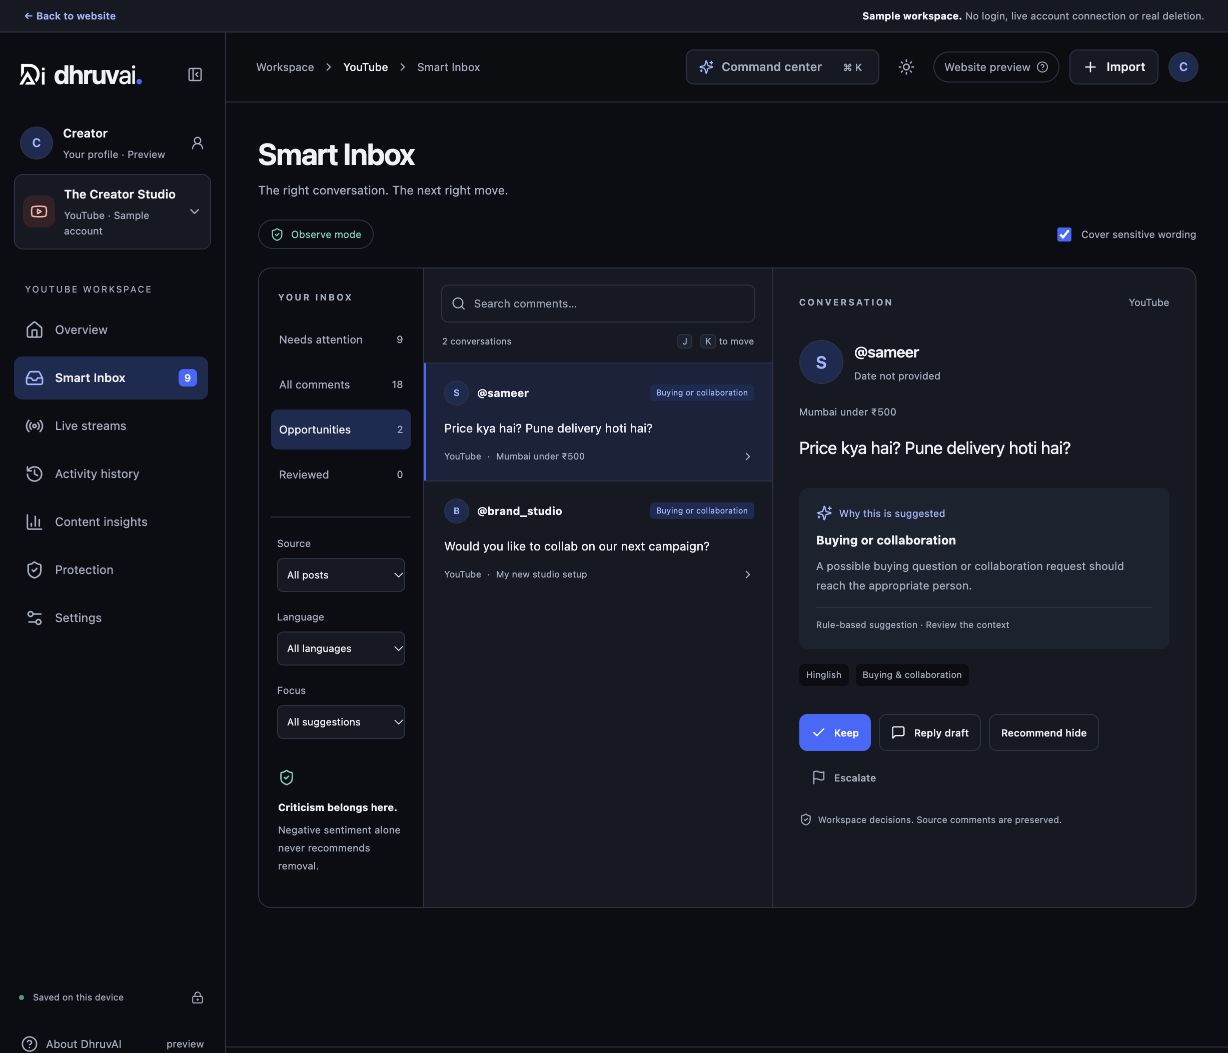Open Smart Inbox in the sidebar
Viewport: 1228px width, 1053px height.
click(111, 378)
